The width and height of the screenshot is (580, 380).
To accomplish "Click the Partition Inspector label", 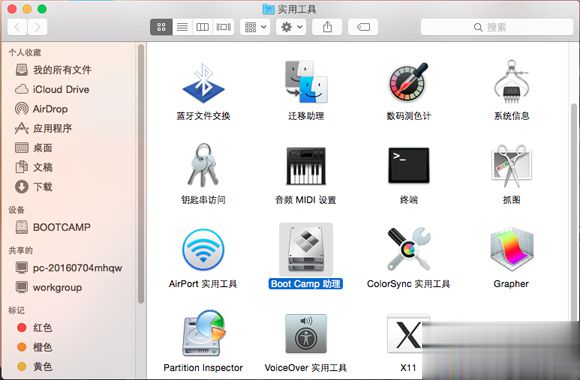I will coord(203,367).
